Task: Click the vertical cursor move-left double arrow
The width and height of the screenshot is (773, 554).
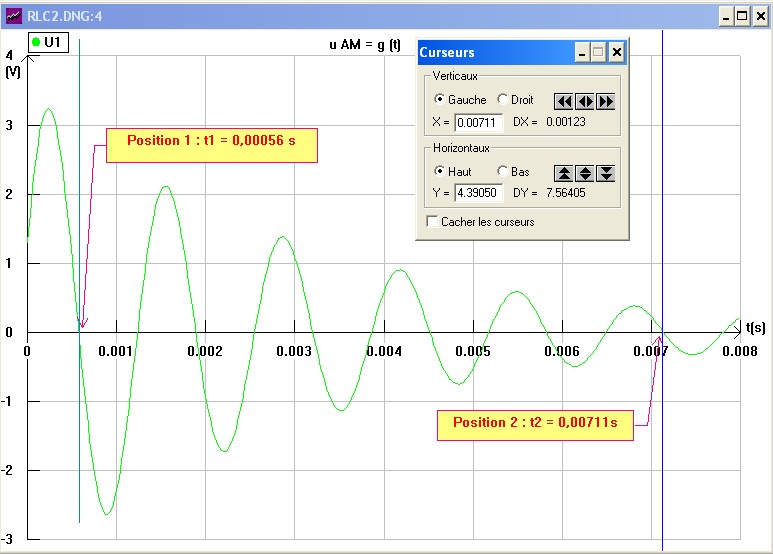Action: pyautogui.click(x=564, y=101)
